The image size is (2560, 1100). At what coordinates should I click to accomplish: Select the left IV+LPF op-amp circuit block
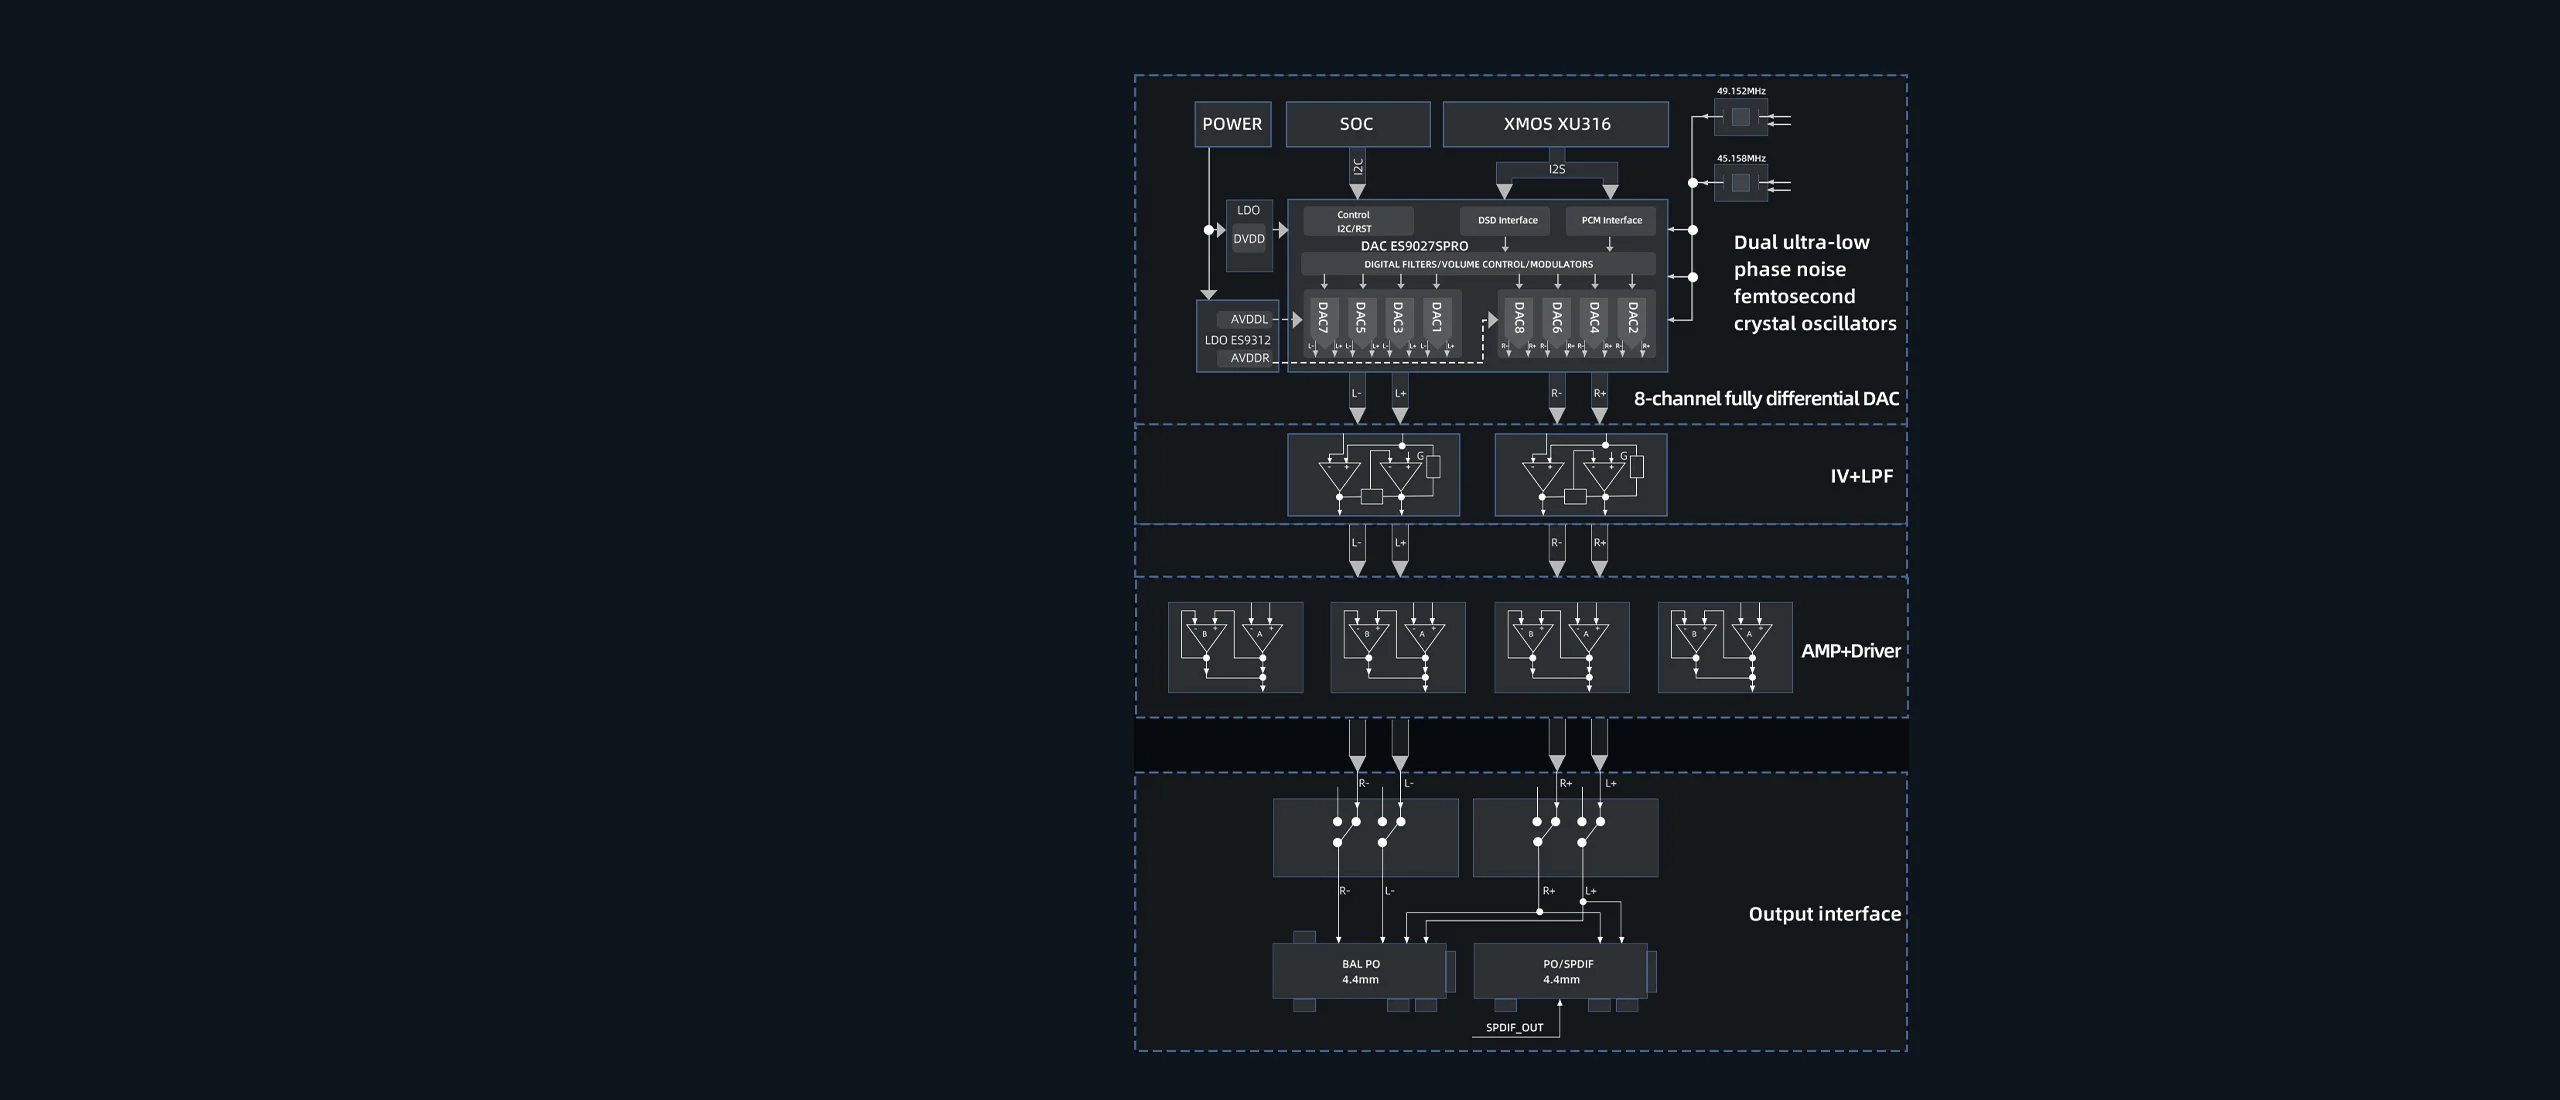(1373, 475)
